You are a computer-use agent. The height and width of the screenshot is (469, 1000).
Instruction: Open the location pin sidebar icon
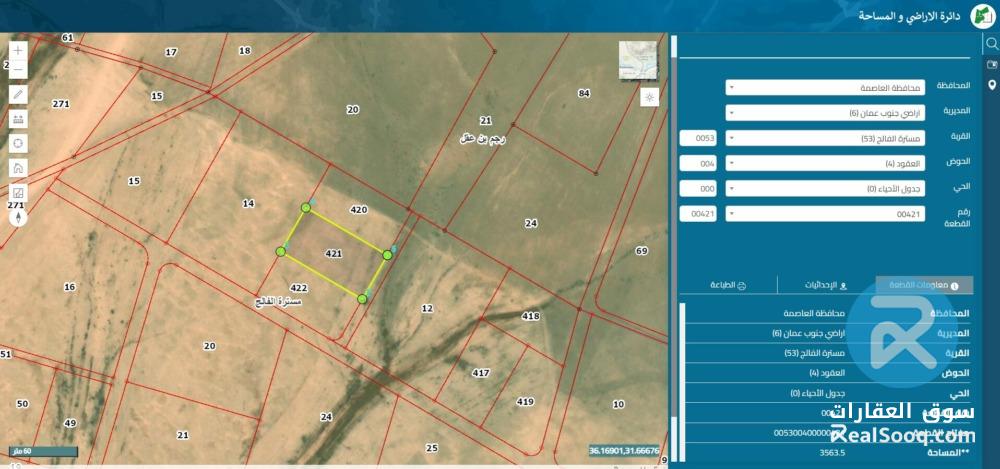point(992,85)
